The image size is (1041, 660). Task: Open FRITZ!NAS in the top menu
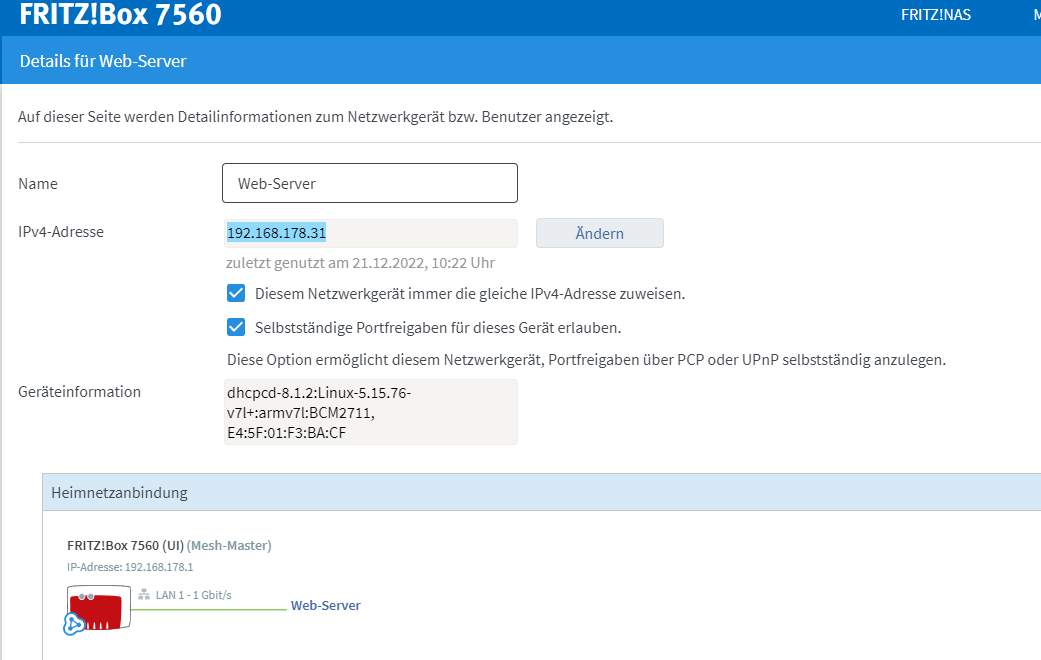click(935, 15)
